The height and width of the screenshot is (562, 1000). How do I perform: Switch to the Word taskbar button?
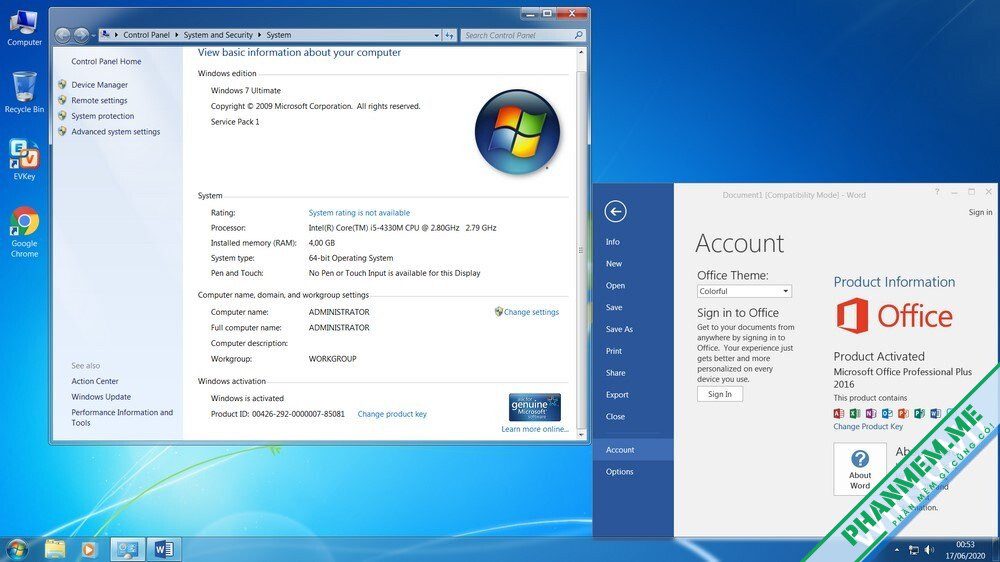pyautogui.click(x=163, y=549)
